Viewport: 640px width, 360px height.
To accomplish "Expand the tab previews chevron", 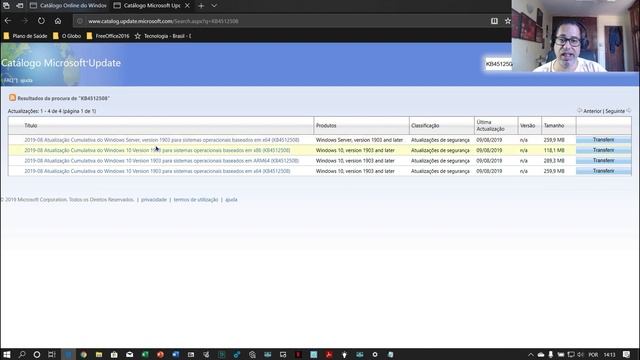I will [x=214, y=6].
